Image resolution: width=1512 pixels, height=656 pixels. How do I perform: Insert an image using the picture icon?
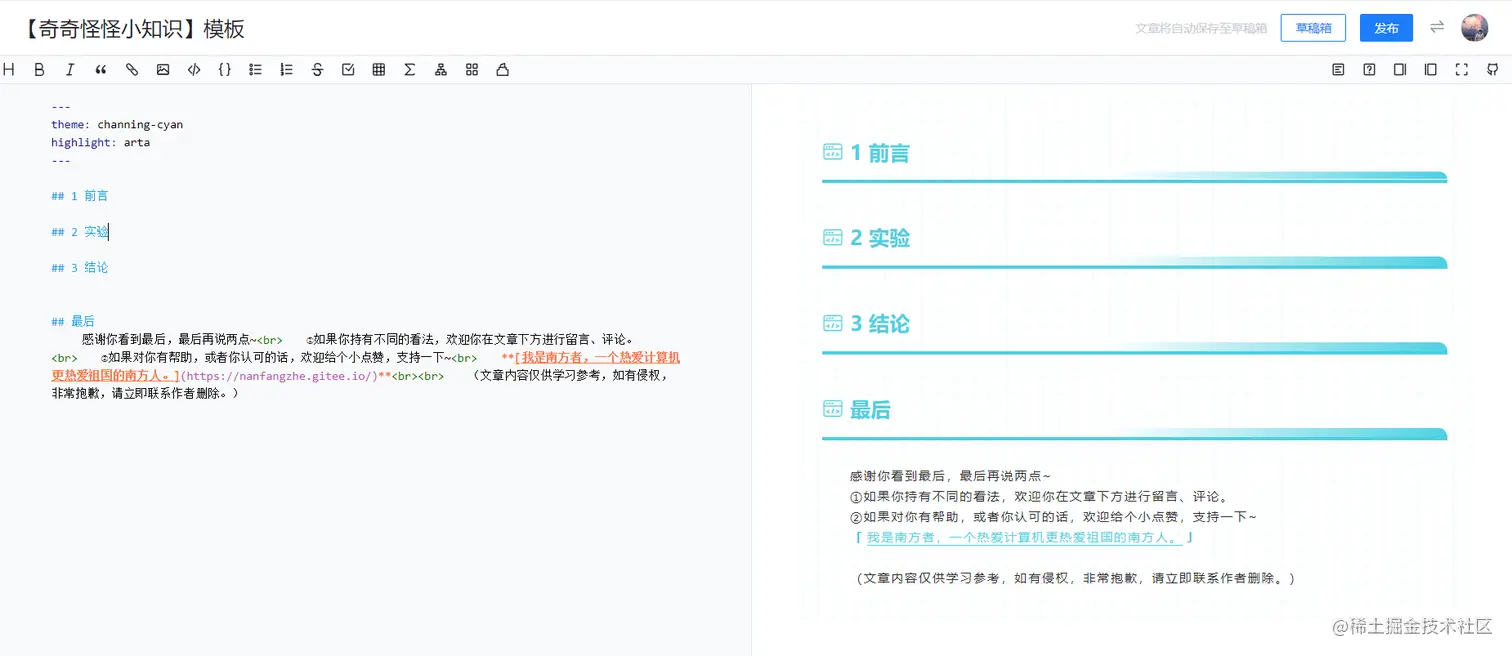pos(163,70)
